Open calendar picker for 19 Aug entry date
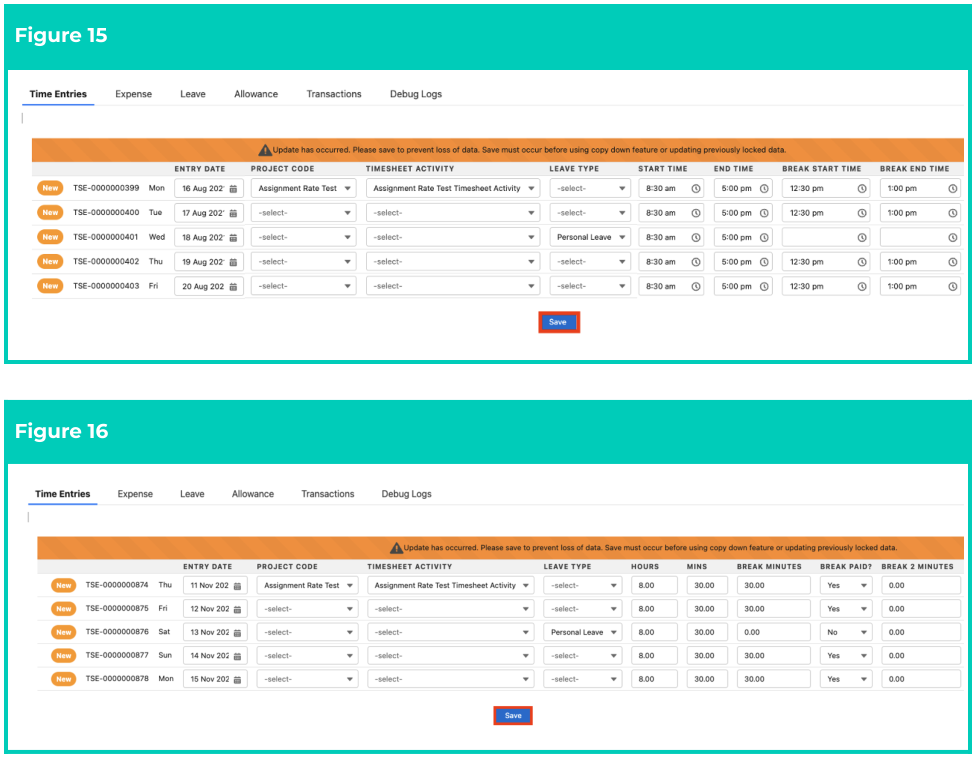Image resolution: width=976 pixels, height=758 pixels. [233, 262]
